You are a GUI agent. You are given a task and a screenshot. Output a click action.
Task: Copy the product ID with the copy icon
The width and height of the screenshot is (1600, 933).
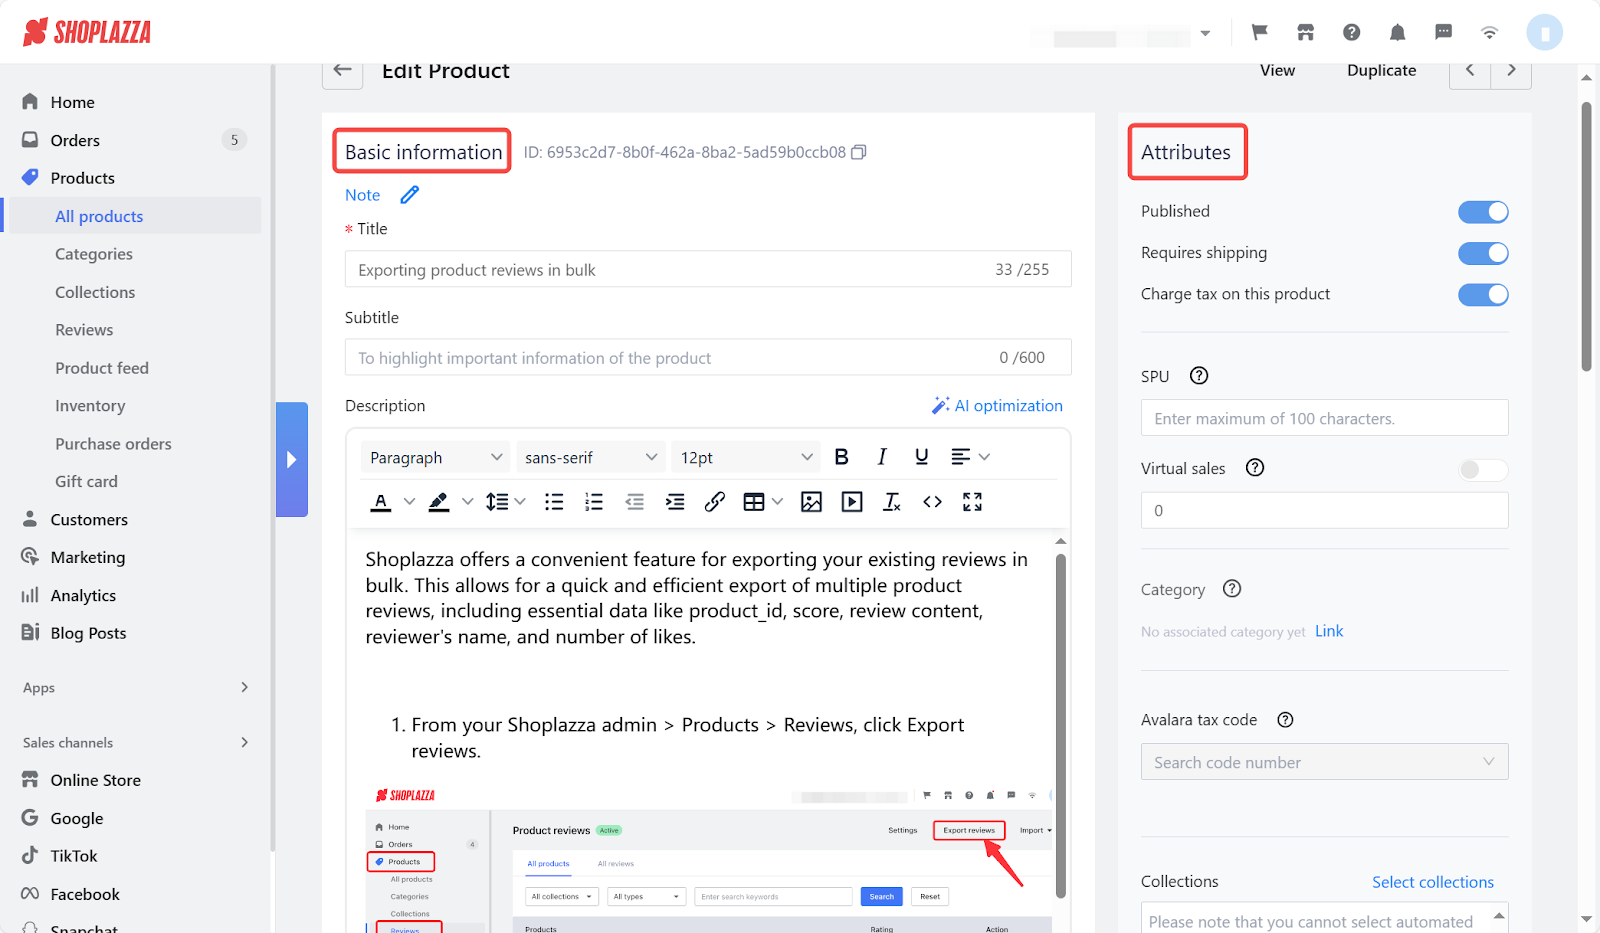point(858,152)
